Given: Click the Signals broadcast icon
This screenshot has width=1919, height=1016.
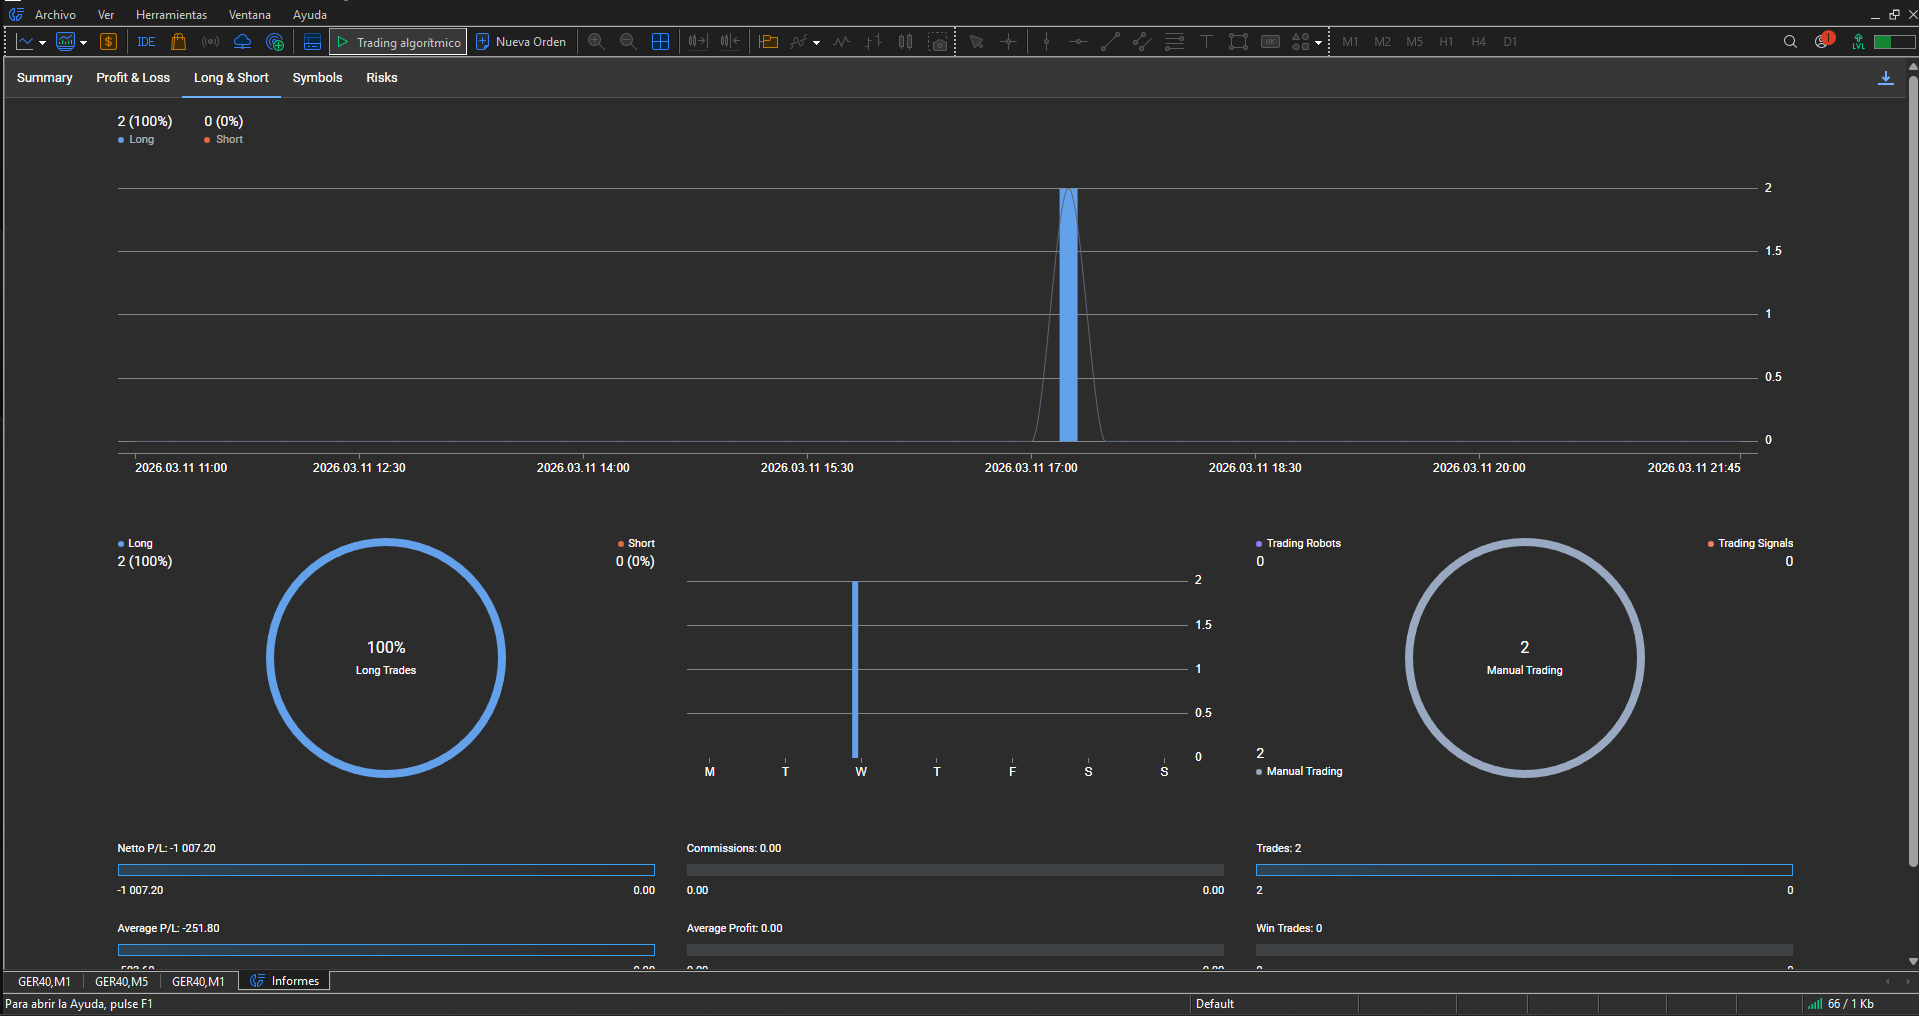Looking at the screenshot, I should [210, 42].
